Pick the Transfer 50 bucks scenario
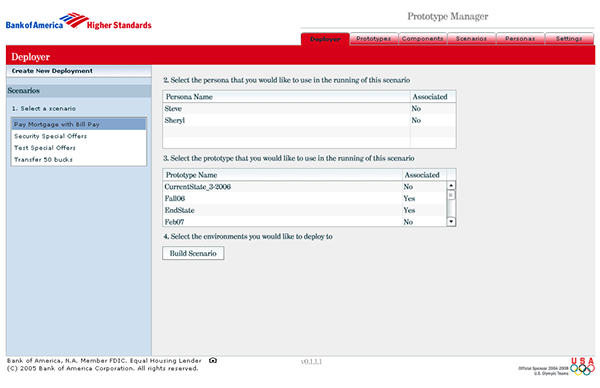The width and height of the screenshot is (600, 388). (79, 160)
